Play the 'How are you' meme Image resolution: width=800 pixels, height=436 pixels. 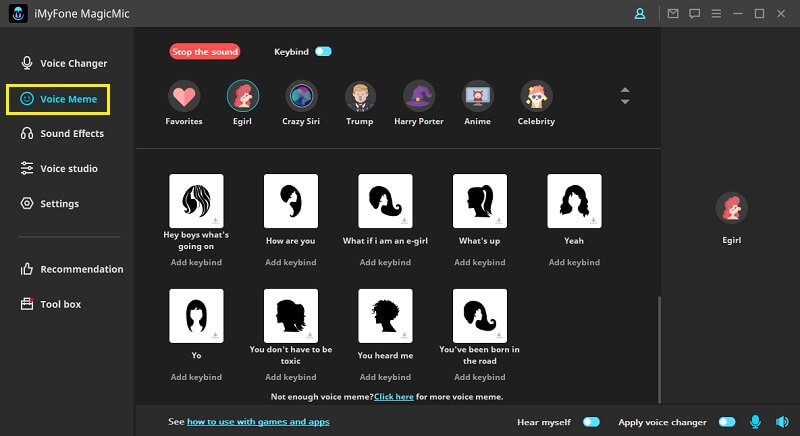pos(291,201)
